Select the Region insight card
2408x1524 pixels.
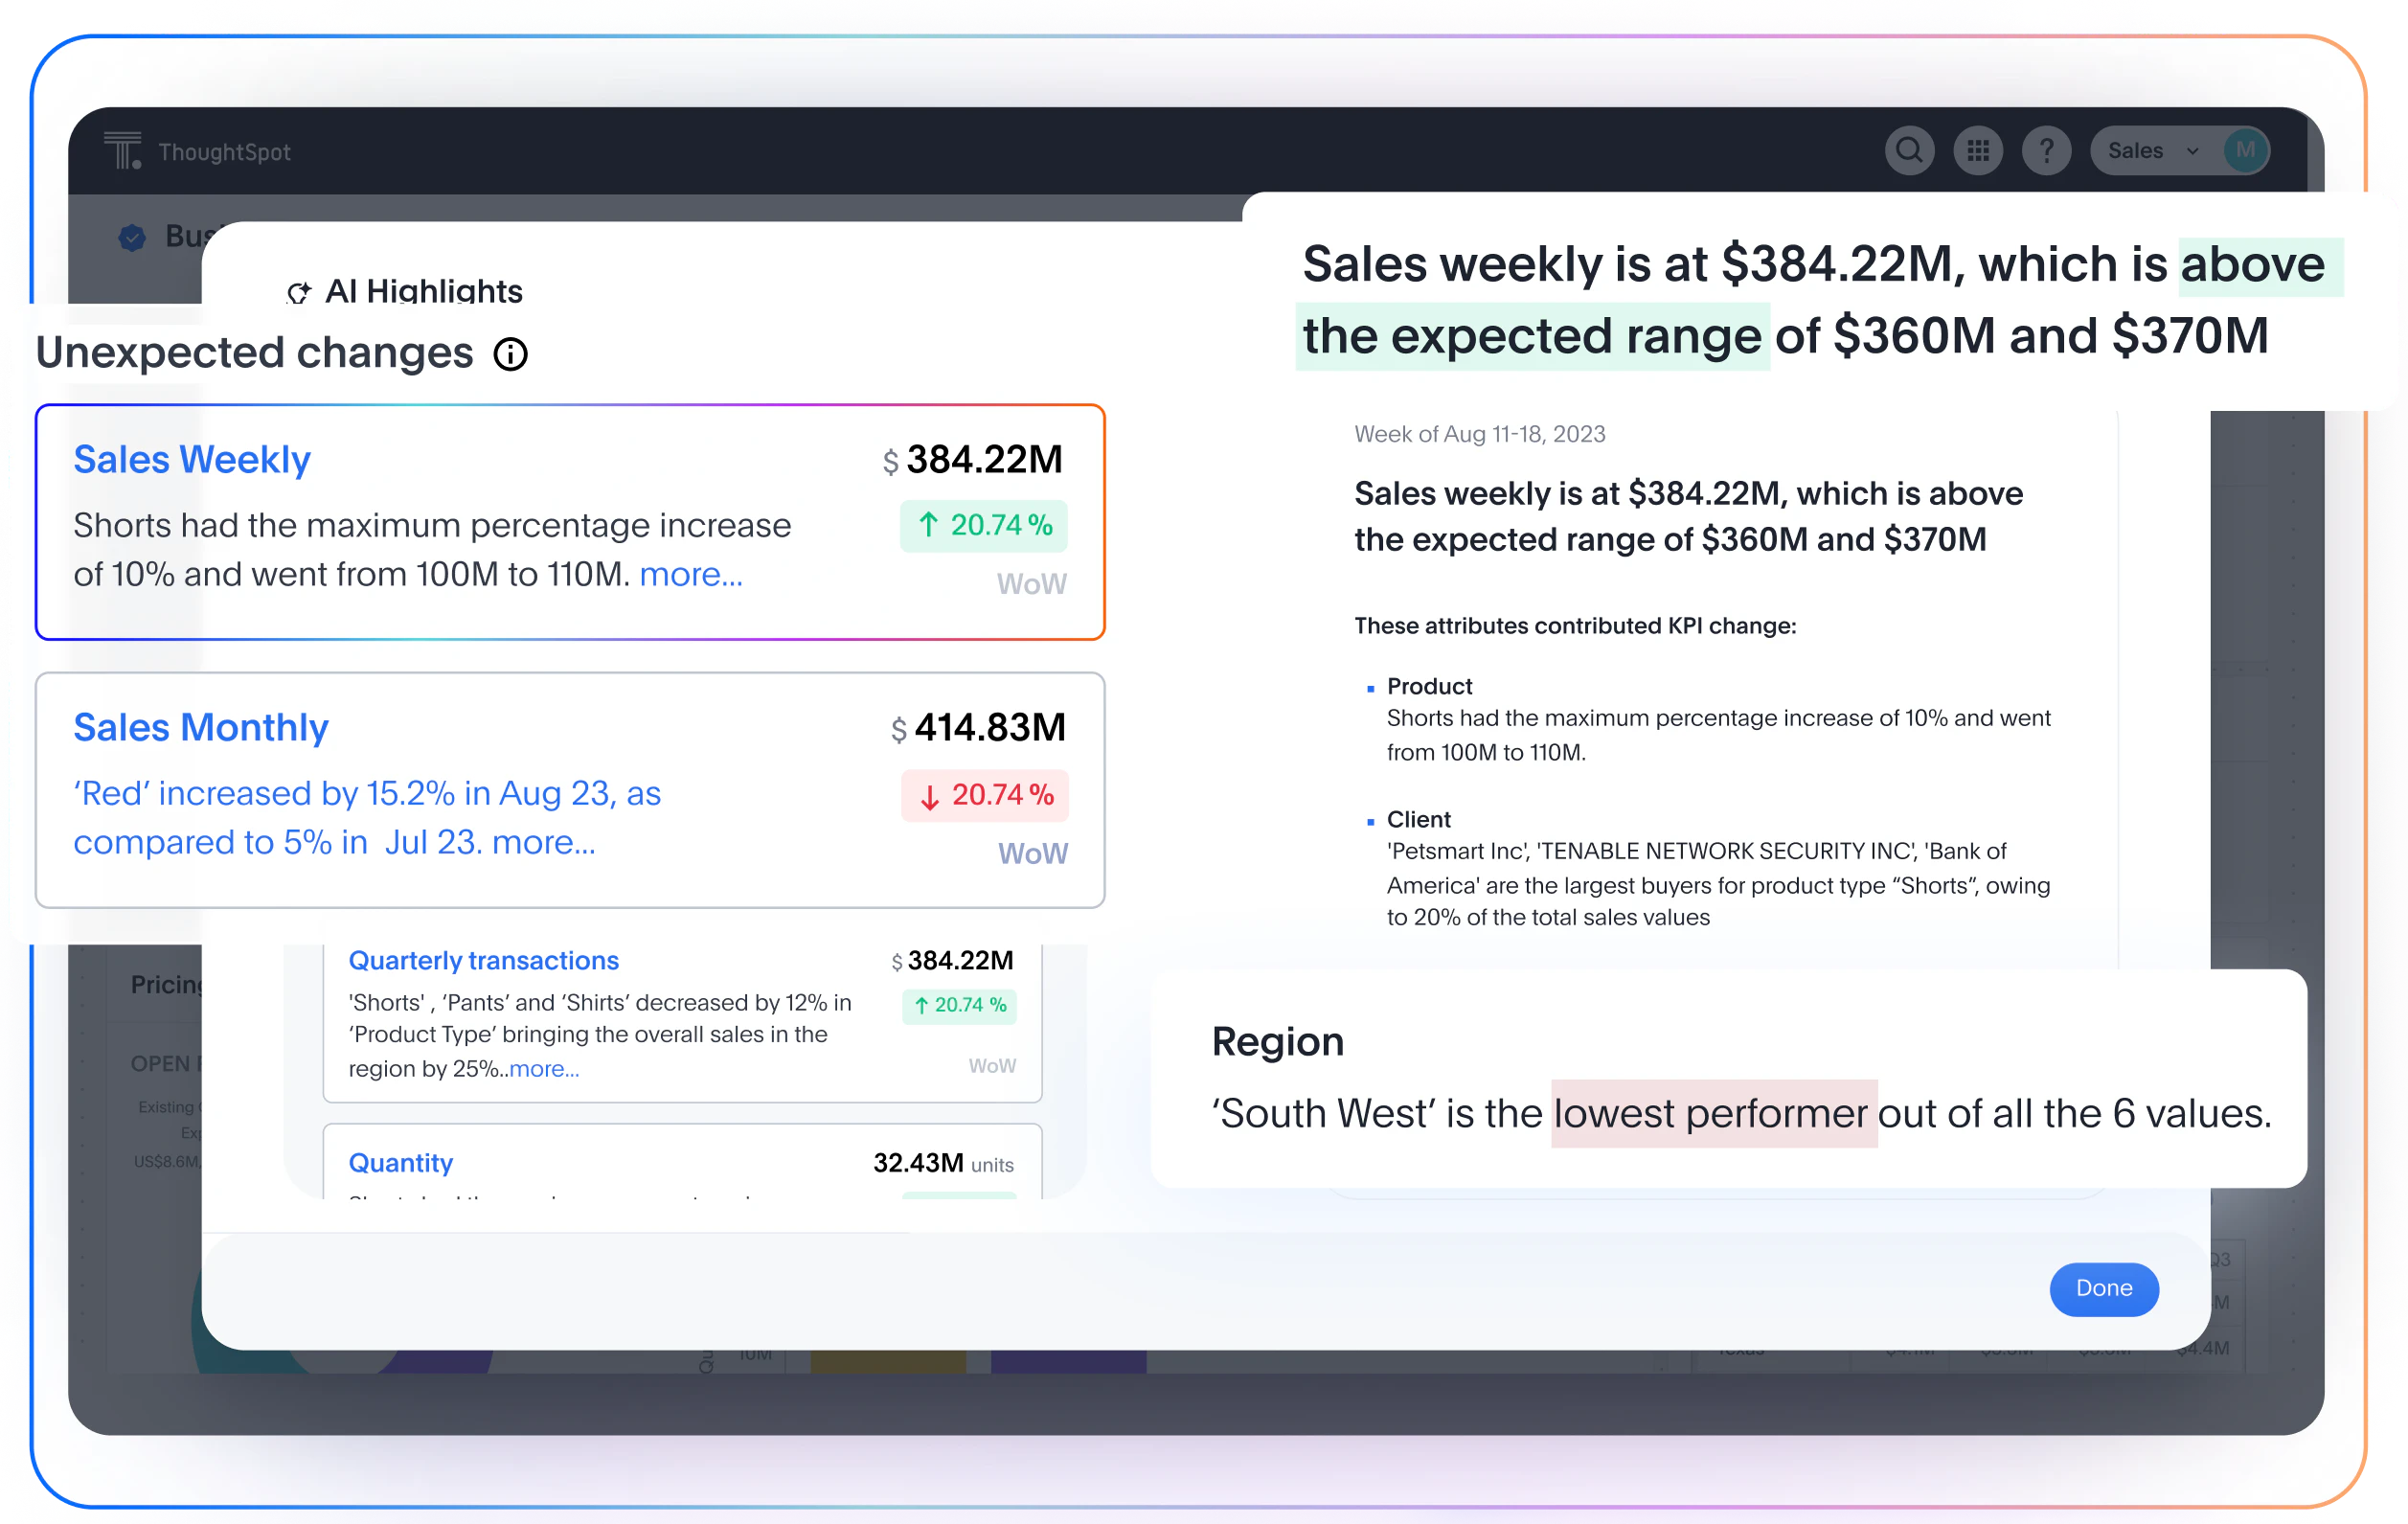coord(1728,1078)
